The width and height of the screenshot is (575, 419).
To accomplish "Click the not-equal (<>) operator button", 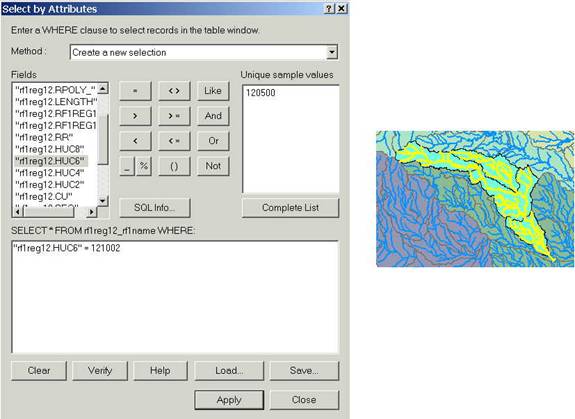I will [x=174, y=91].
